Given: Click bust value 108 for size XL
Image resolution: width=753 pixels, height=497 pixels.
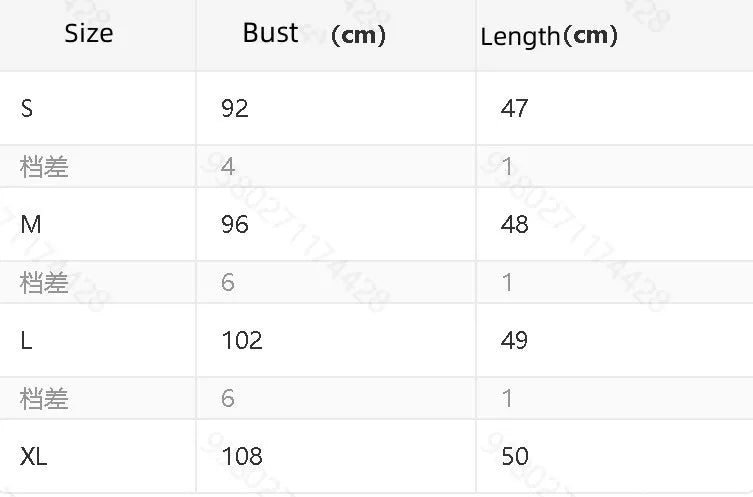Looking at the screenshot, I should [242, 456].
